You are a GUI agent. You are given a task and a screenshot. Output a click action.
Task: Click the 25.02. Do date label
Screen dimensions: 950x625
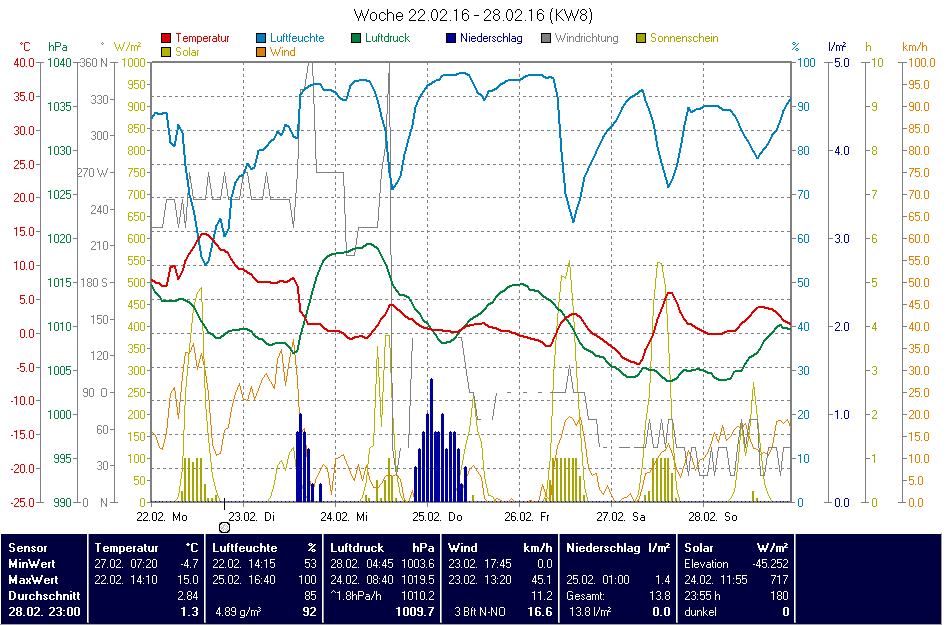(437, 517)
